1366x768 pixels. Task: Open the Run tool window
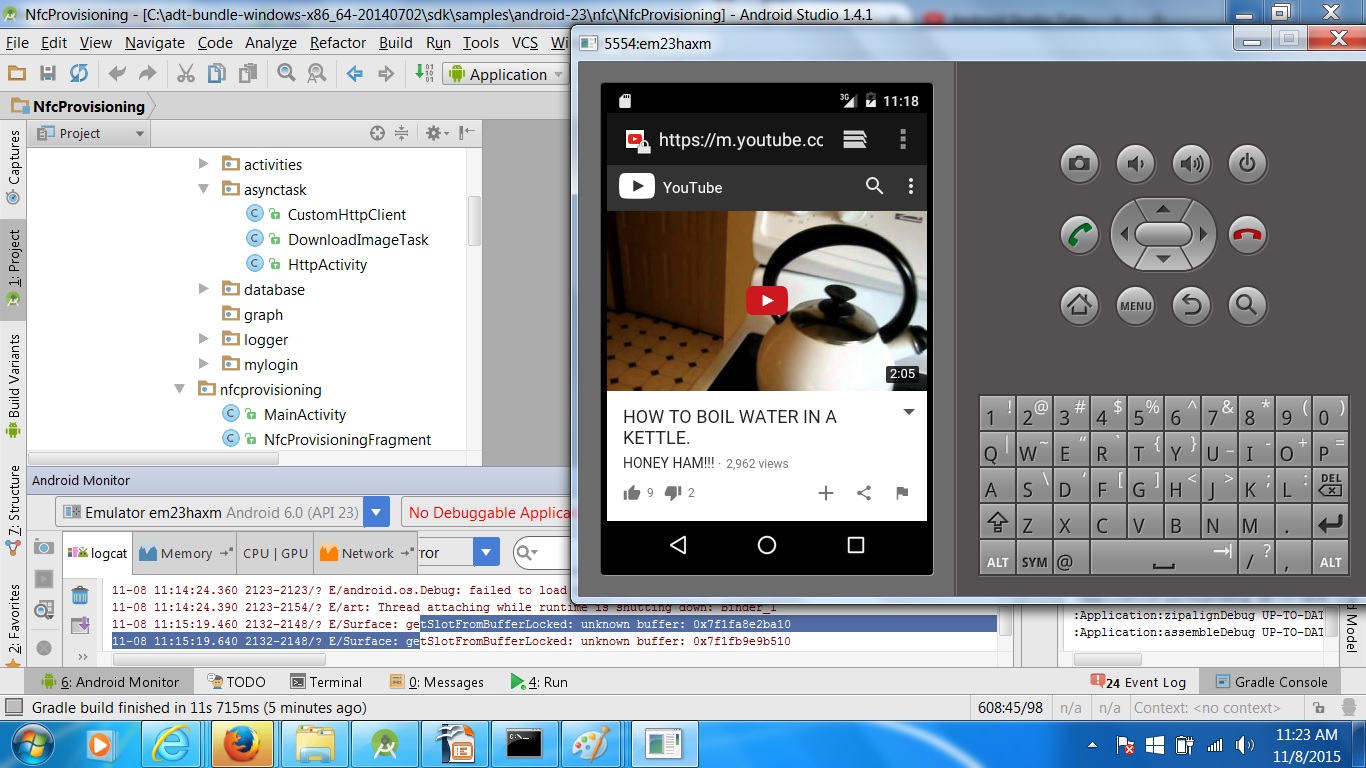pos(539,682)
